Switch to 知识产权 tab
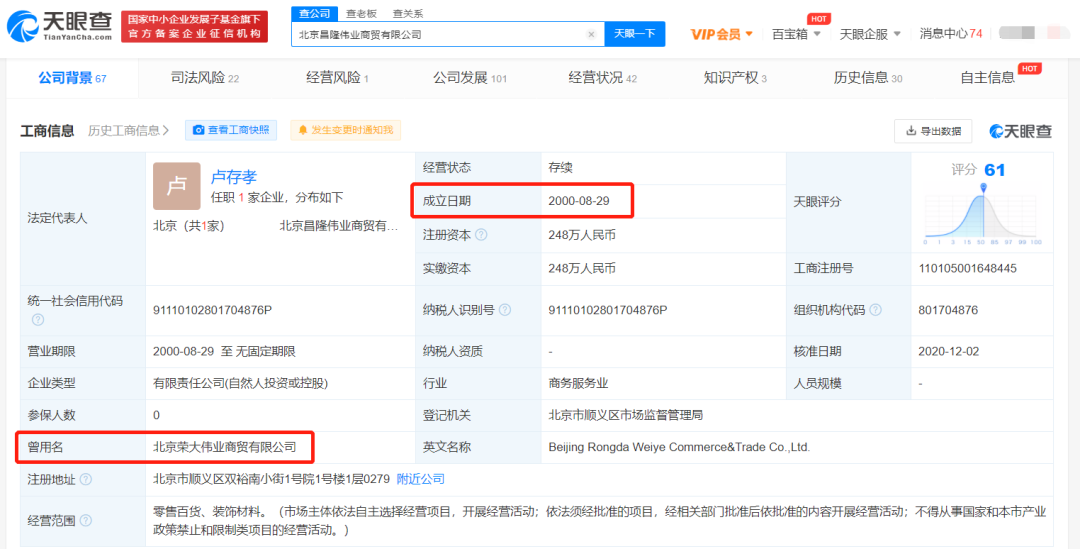The width and height of the screenshot is (1080, 549). click(x=735, y=78)
